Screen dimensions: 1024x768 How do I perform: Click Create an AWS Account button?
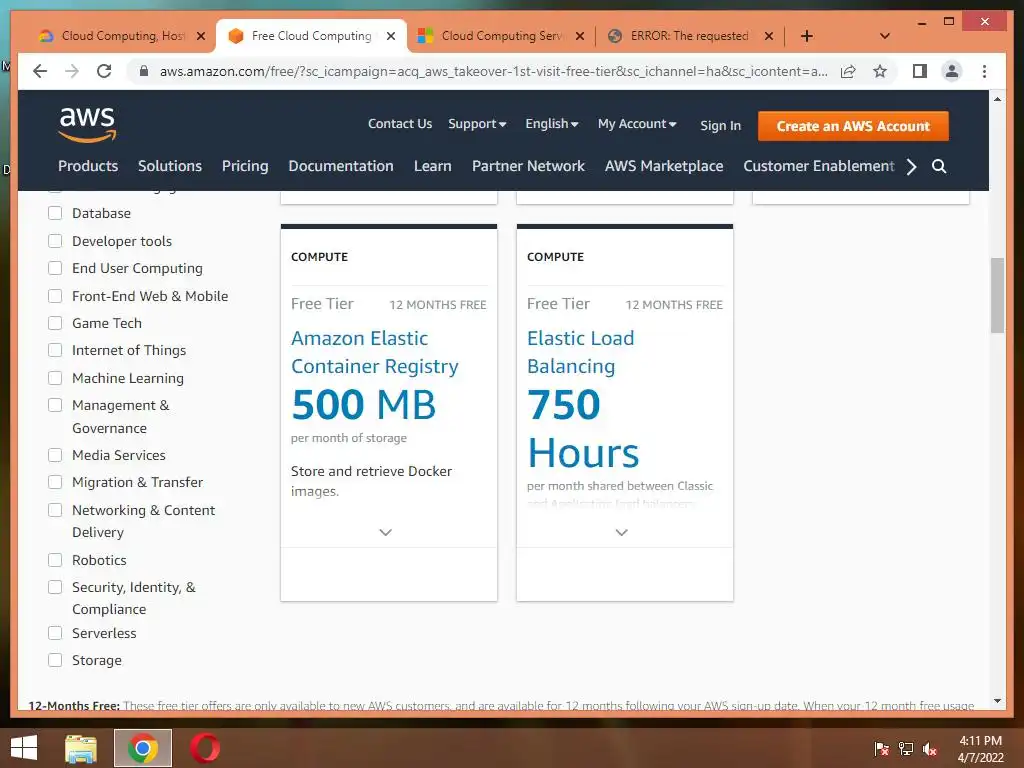(x=853, y=126)
